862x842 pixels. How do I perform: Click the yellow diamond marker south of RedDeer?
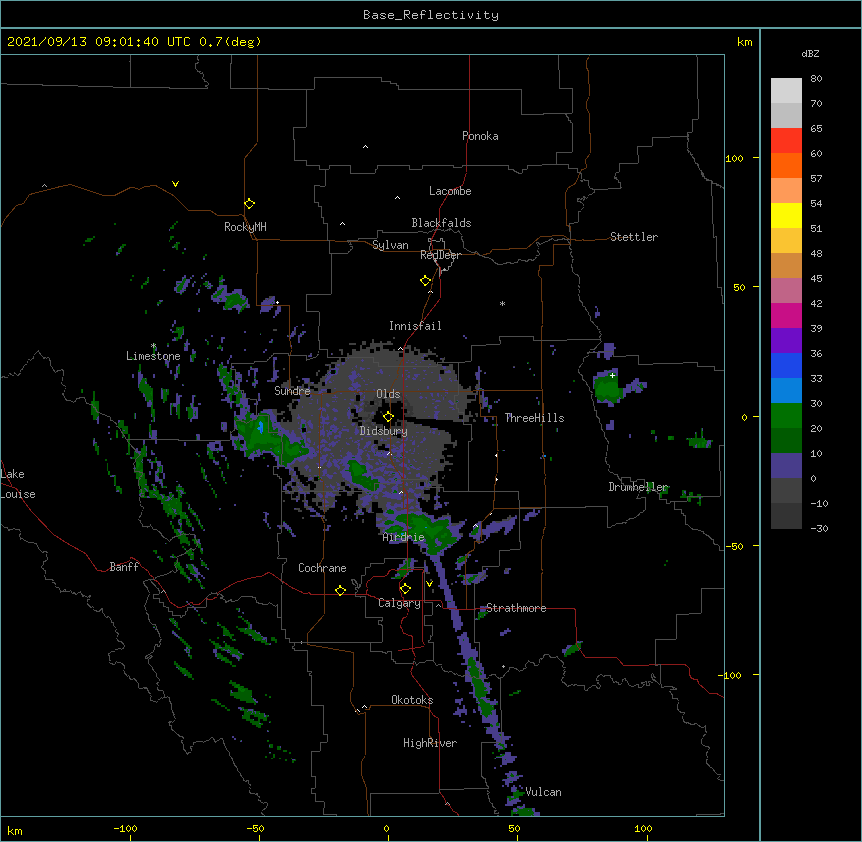coord(426,281)
